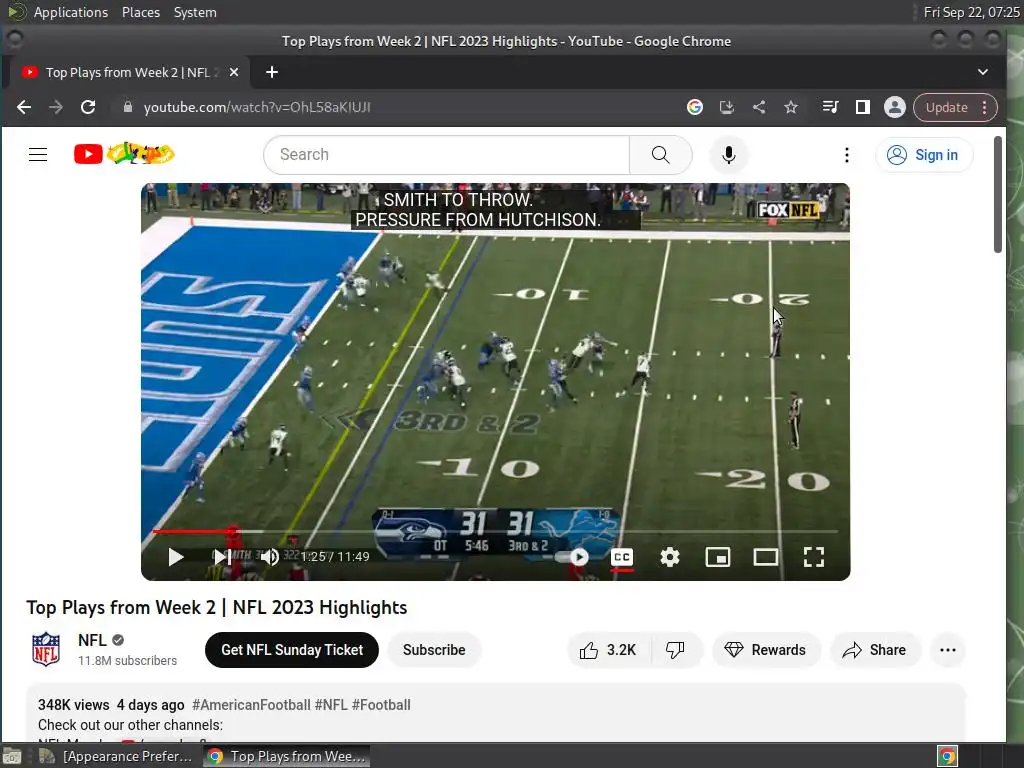Go back in Chrome
This screenshot has height=768, width=1024.
pos(24,107)
